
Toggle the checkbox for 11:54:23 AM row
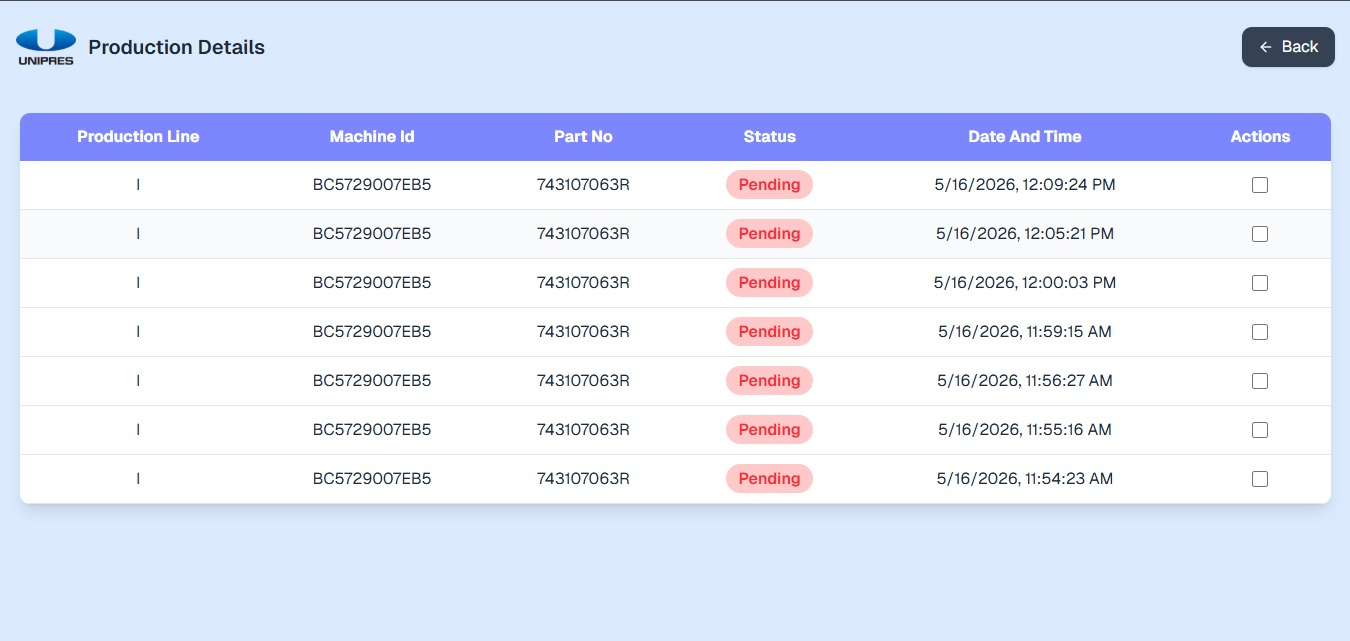pos(1260,479)
